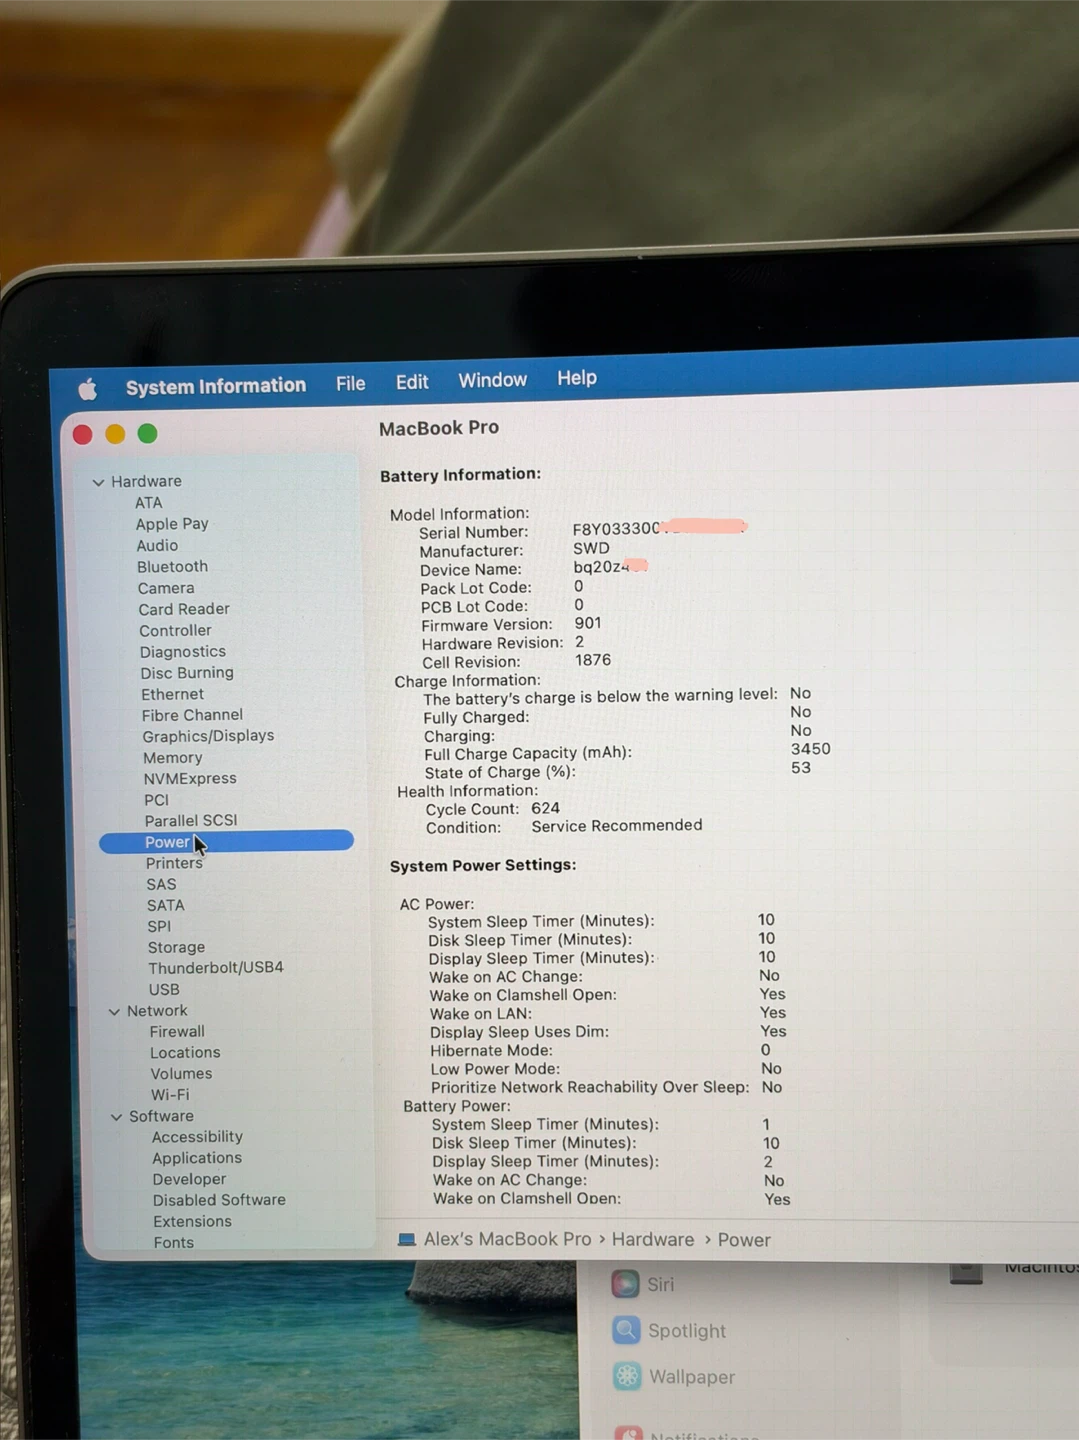The width and height of the screenshot is (1079, 1440).
Task: Select PCI in the sidebar
Action: pyautogui.click(x=156, y=800)
